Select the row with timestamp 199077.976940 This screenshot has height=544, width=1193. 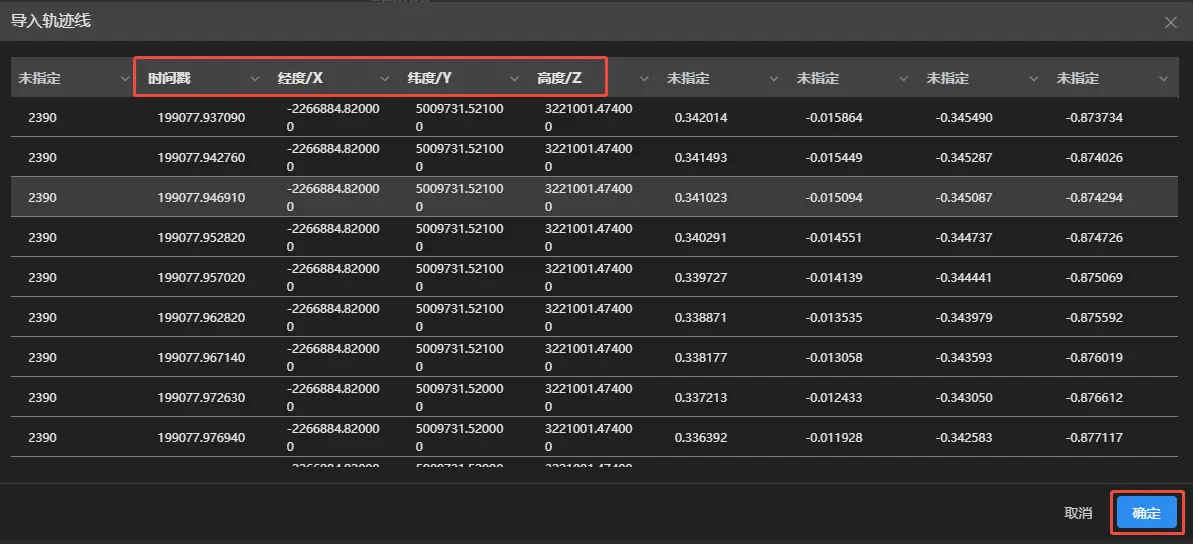[201, 438]
